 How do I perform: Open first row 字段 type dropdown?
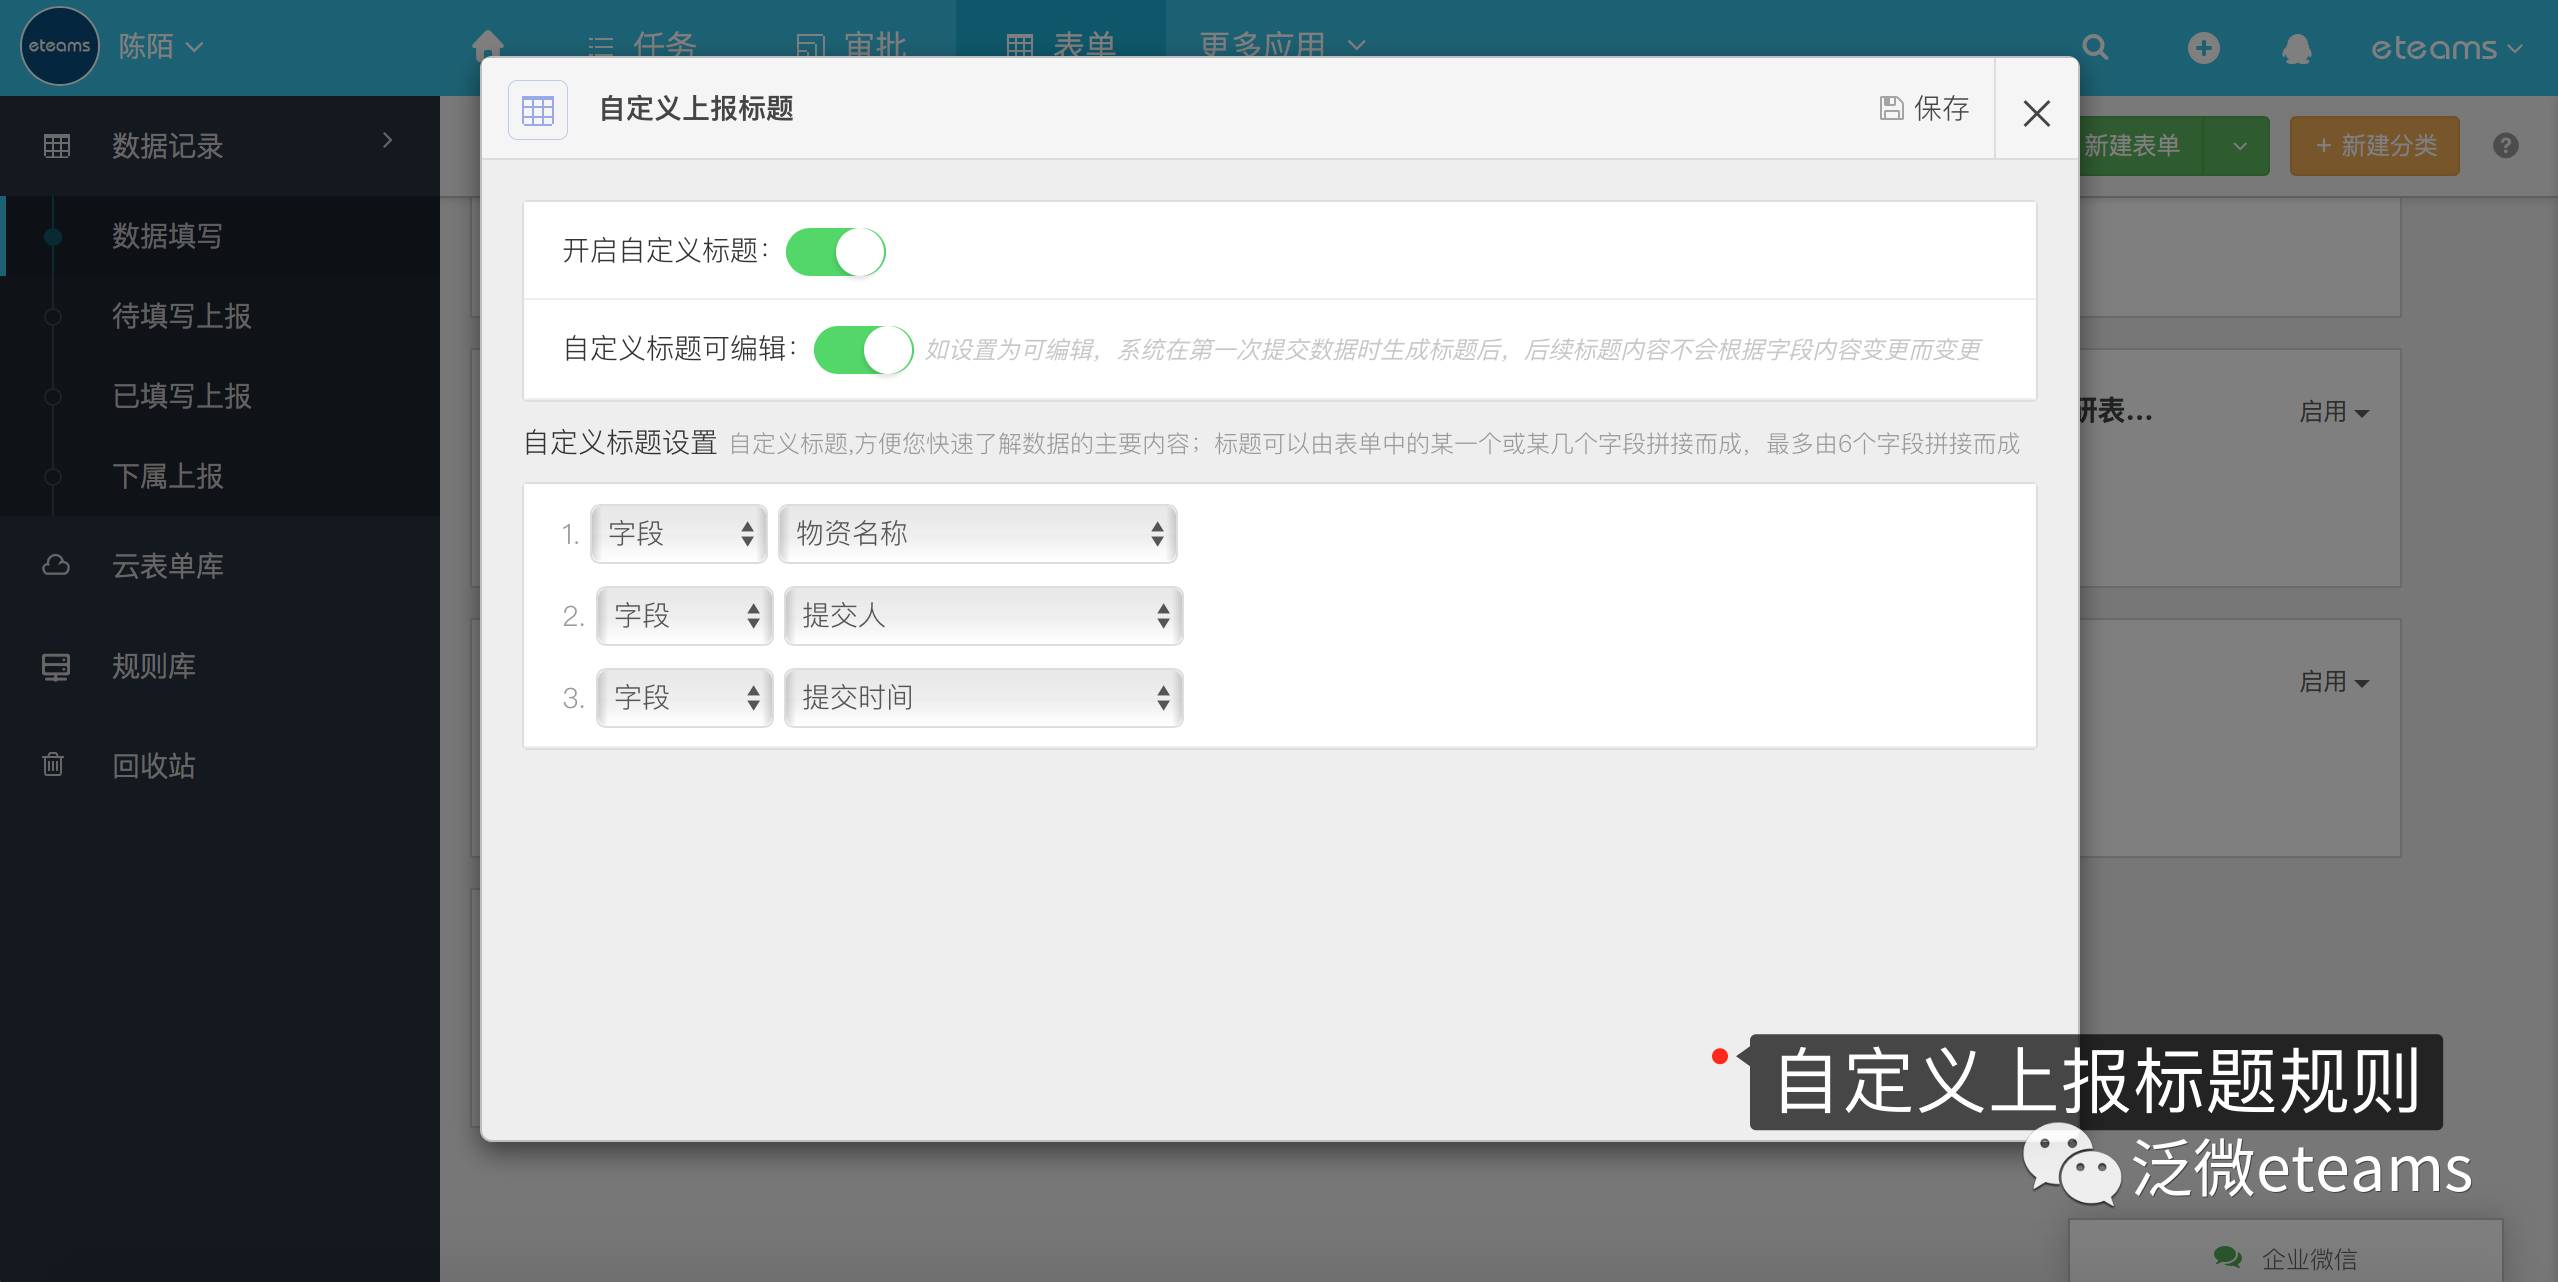click(x=678, y=533)
